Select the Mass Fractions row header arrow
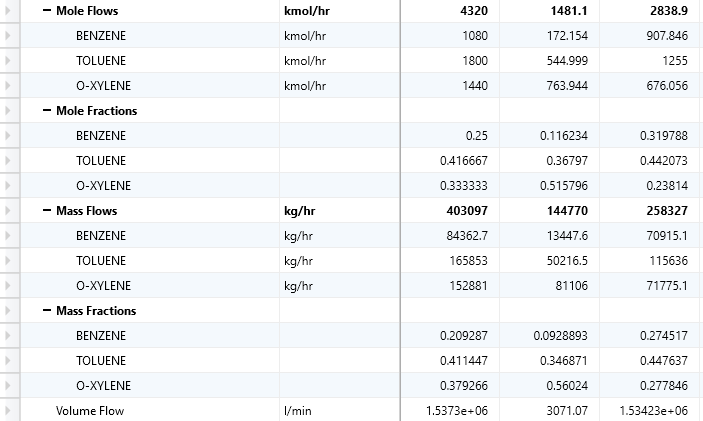The height and width of the screenshot is (421, 703). 8,310
